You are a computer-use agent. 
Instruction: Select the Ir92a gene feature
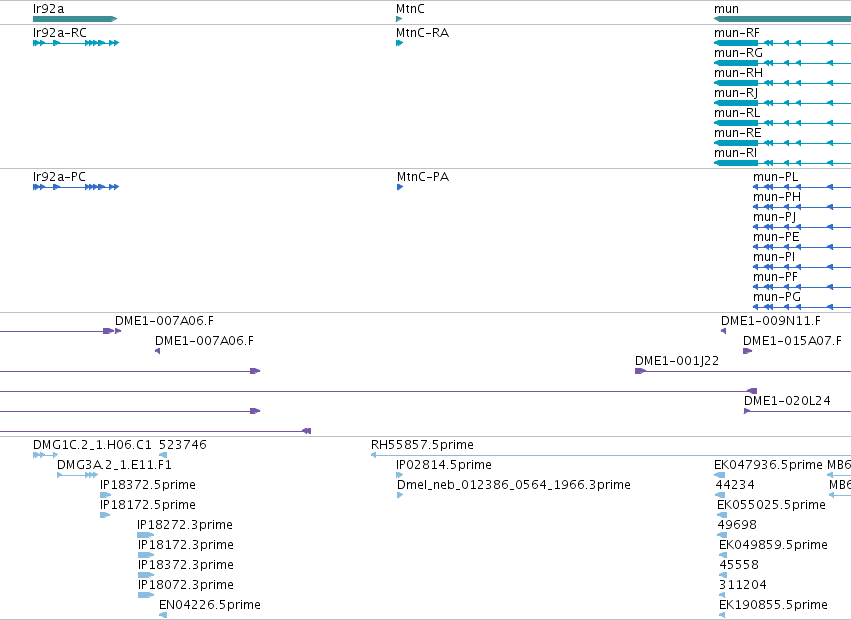75,19
